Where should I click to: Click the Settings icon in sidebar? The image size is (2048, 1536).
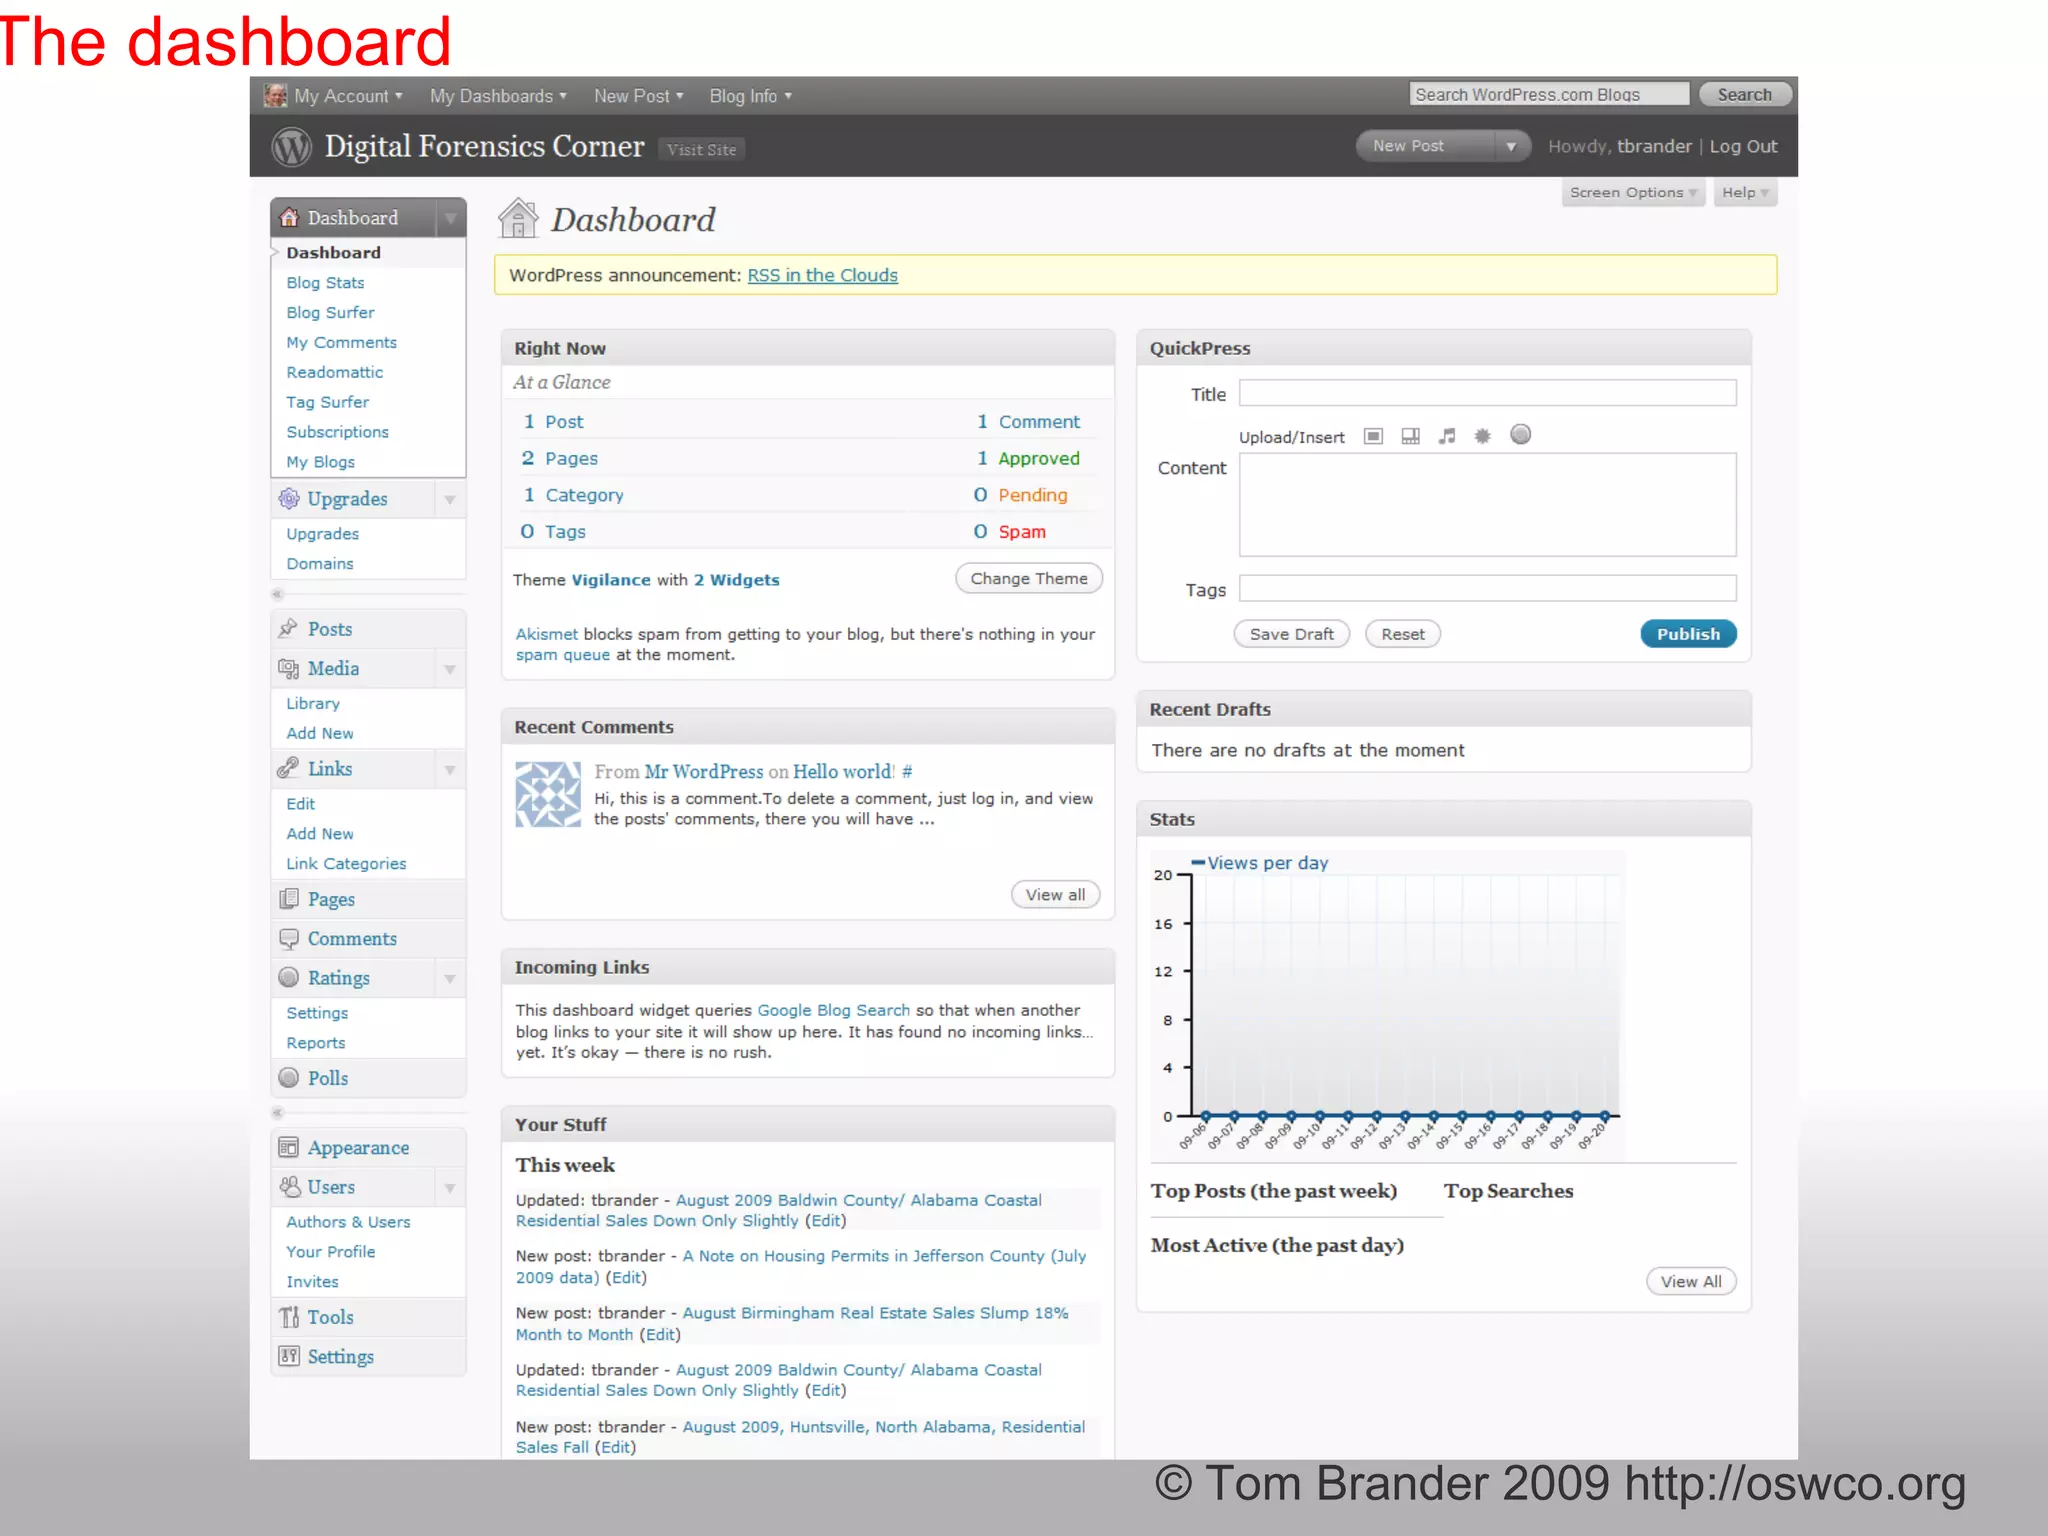click(289, 1356)
